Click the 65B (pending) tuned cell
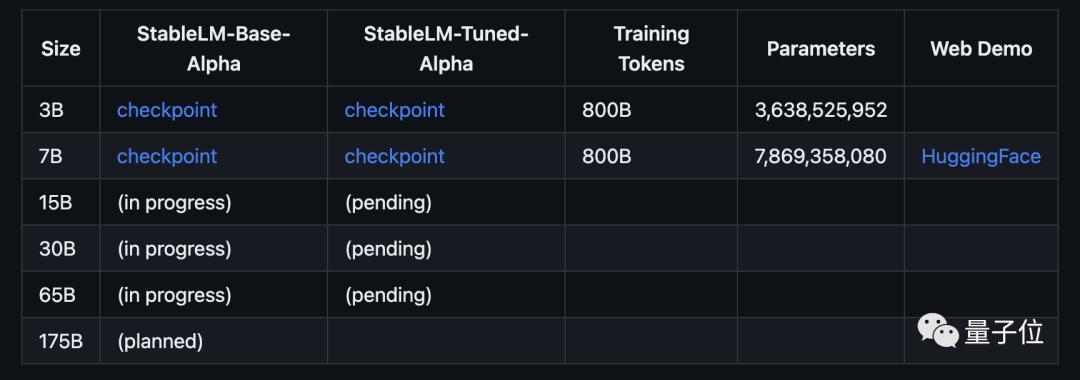 tap(446, 295)
